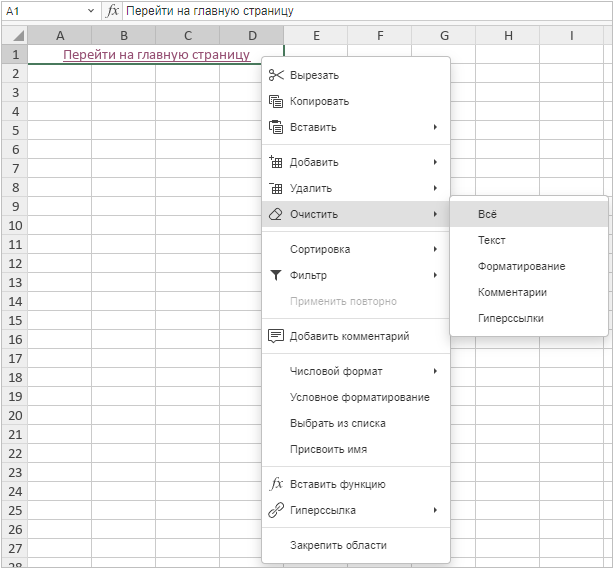Expand the Сортировка submenu arrow

coord(435,249)
